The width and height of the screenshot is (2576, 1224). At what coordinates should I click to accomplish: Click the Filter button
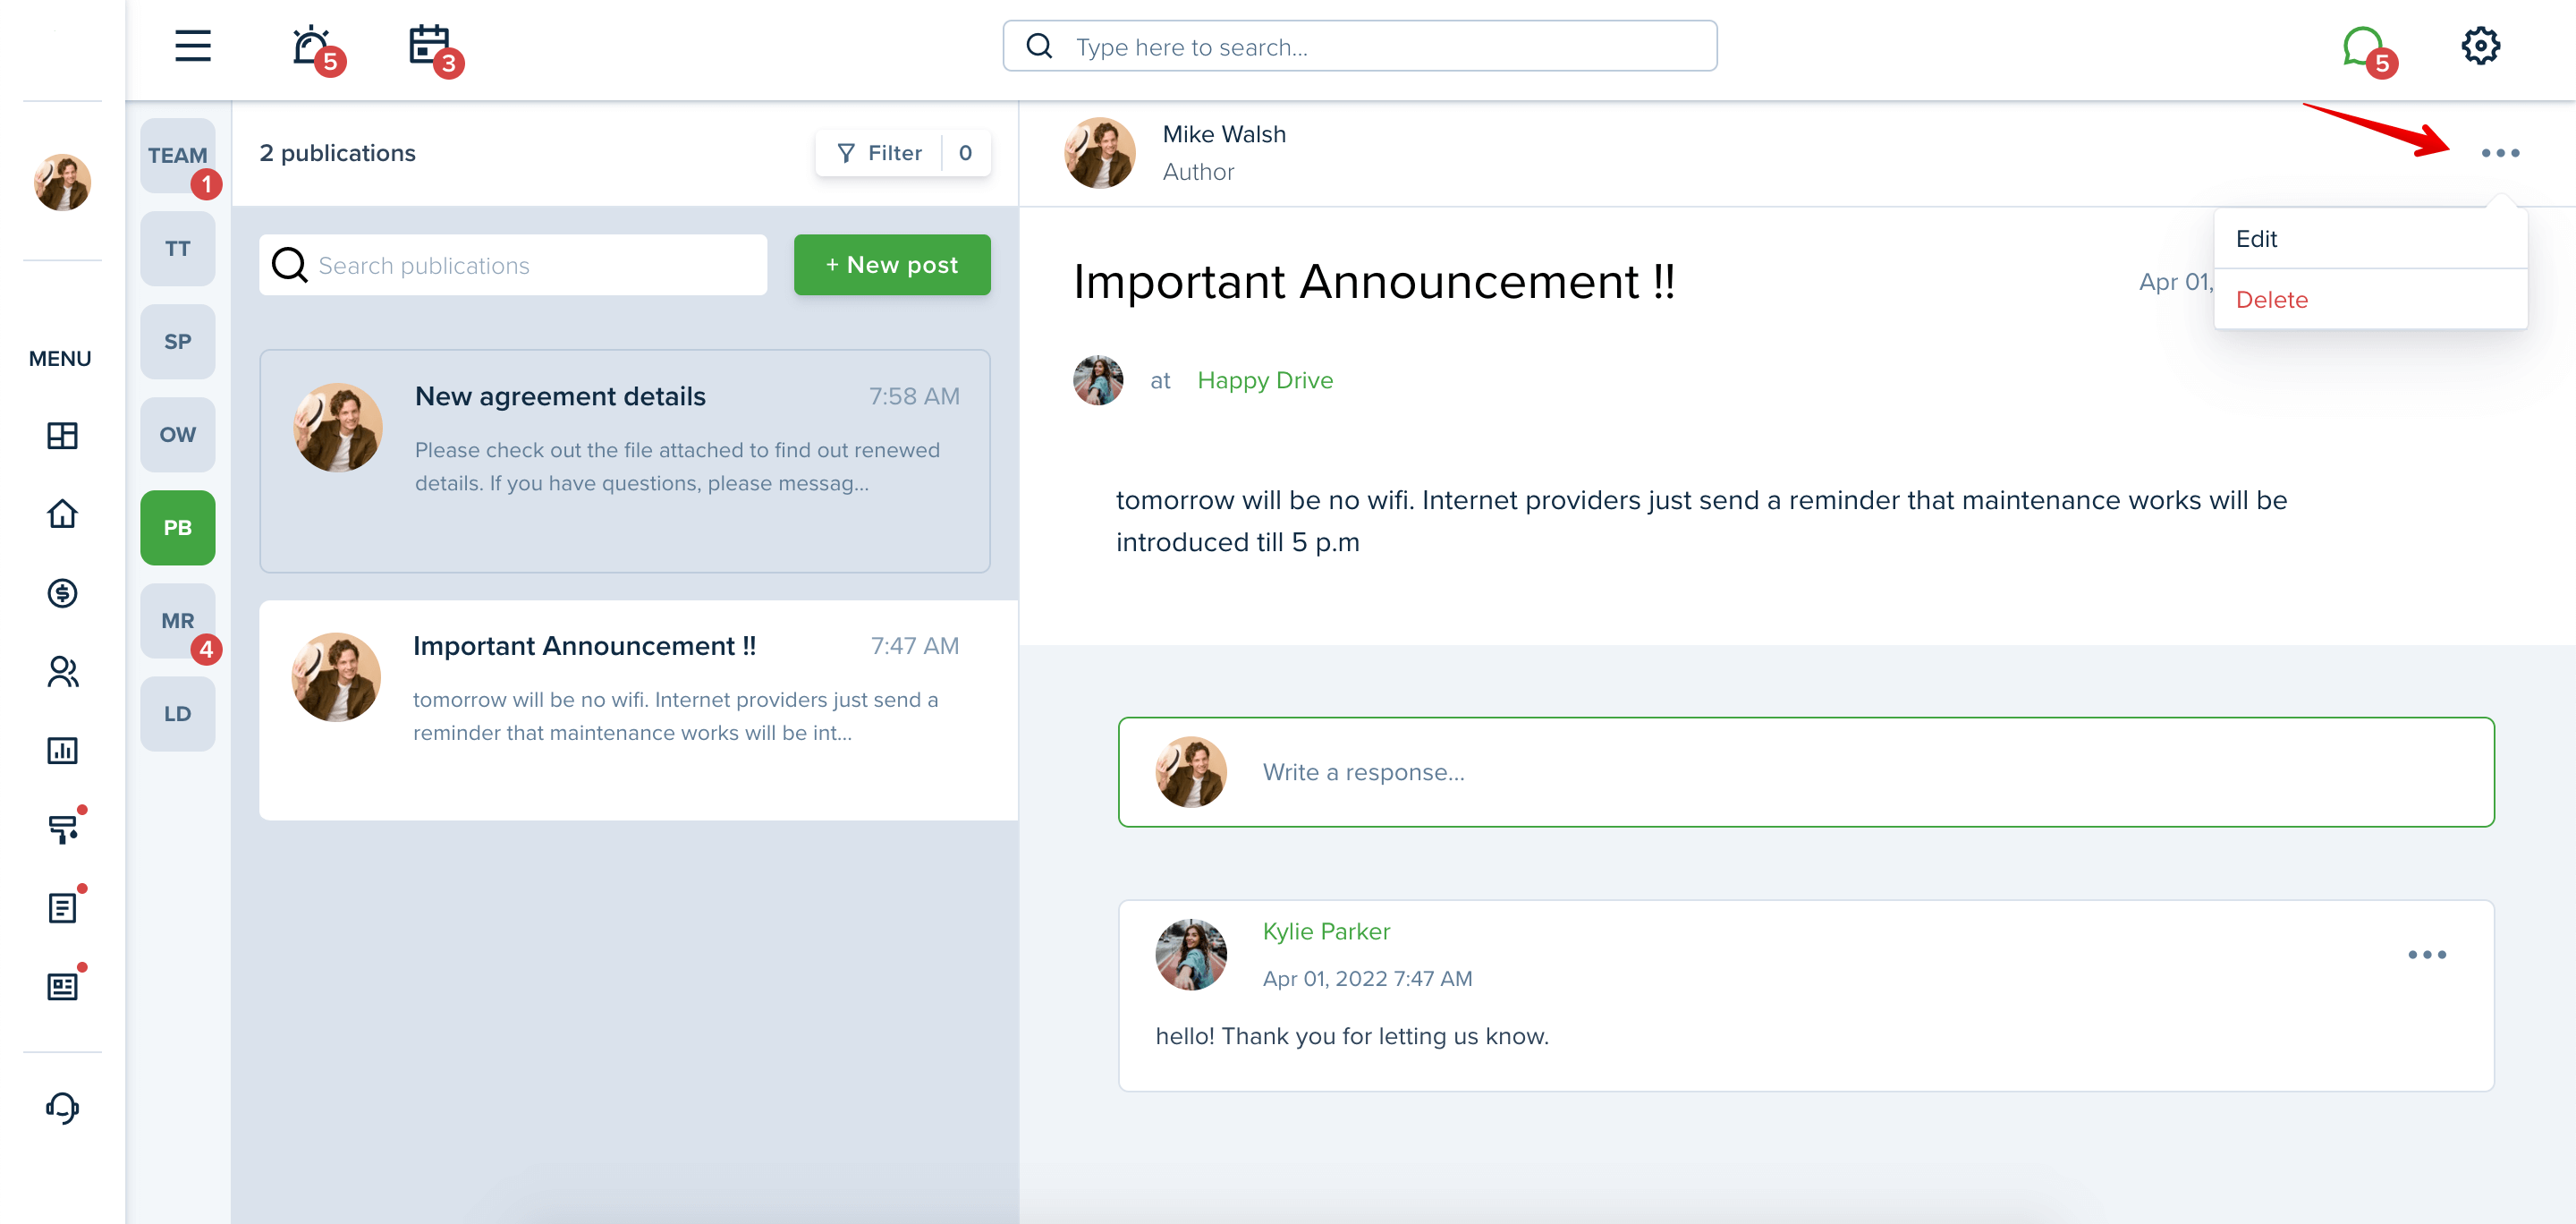(x=879, y=153)
